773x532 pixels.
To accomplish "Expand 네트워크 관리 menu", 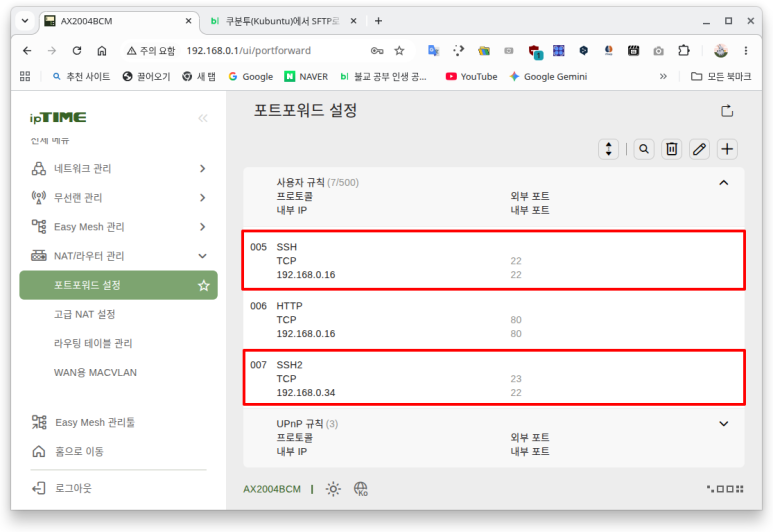I will coord(118,169).
